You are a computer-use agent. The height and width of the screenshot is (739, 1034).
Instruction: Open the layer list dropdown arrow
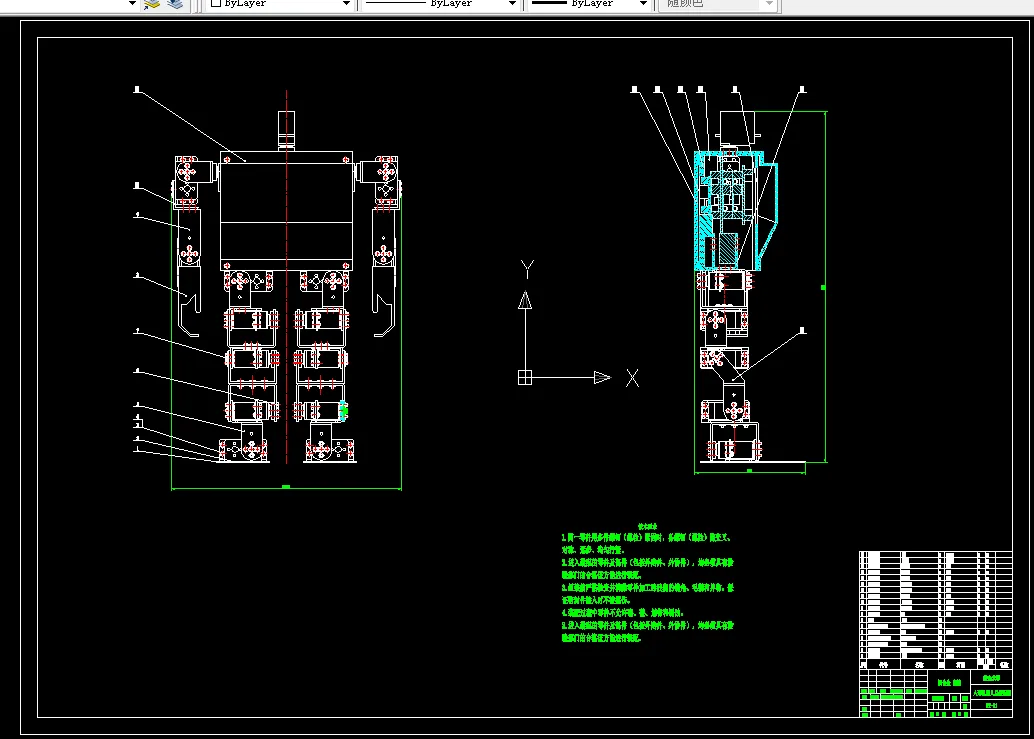click(x=132, y=4)
